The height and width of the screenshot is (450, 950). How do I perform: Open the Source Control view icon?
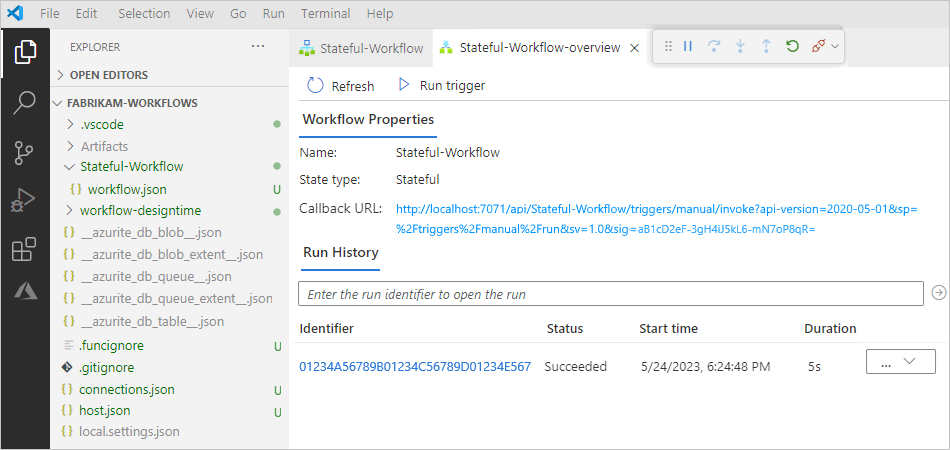tap(25, 153)
